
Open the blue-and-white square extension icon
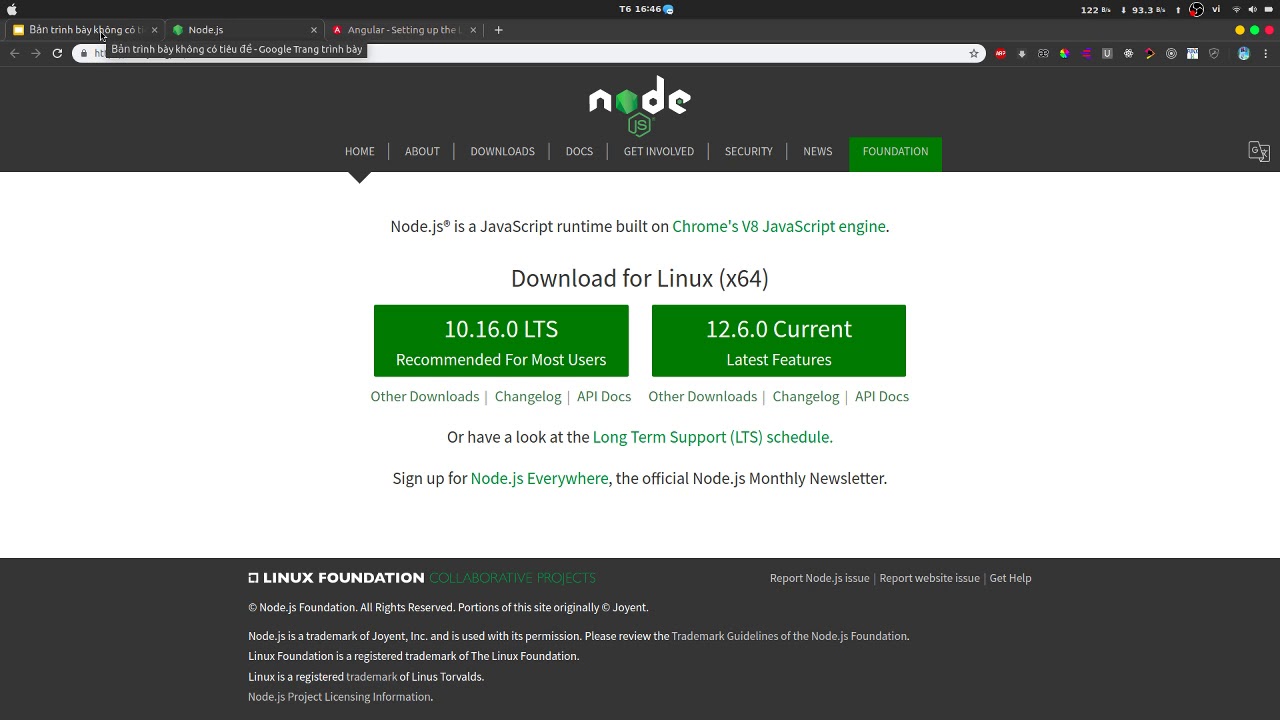[x=1192, y=54]
